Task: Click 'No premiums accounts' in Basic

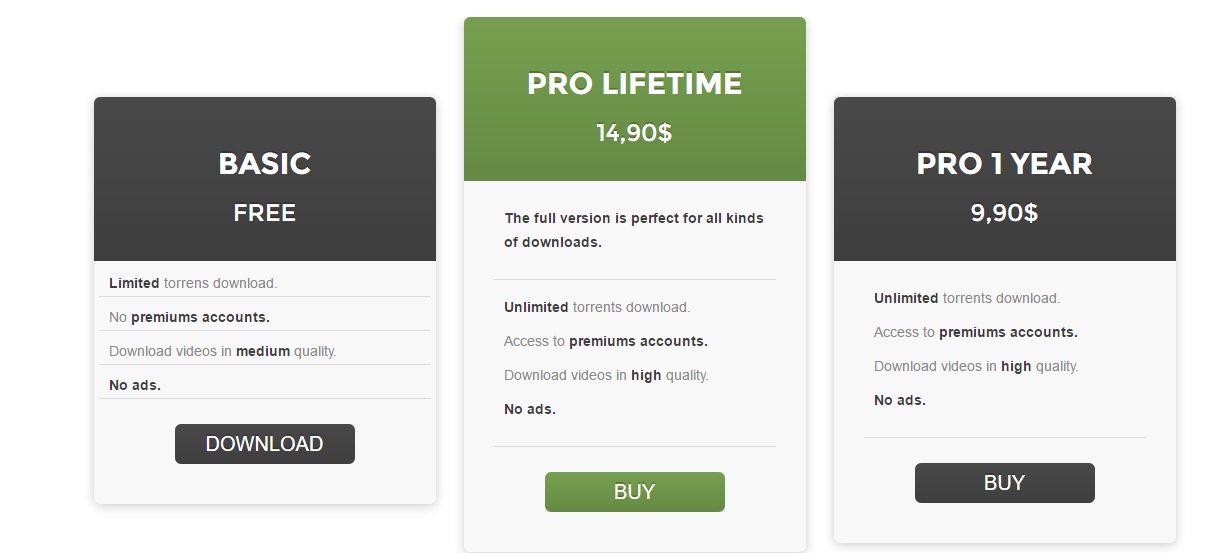Action: pos(189,317)
